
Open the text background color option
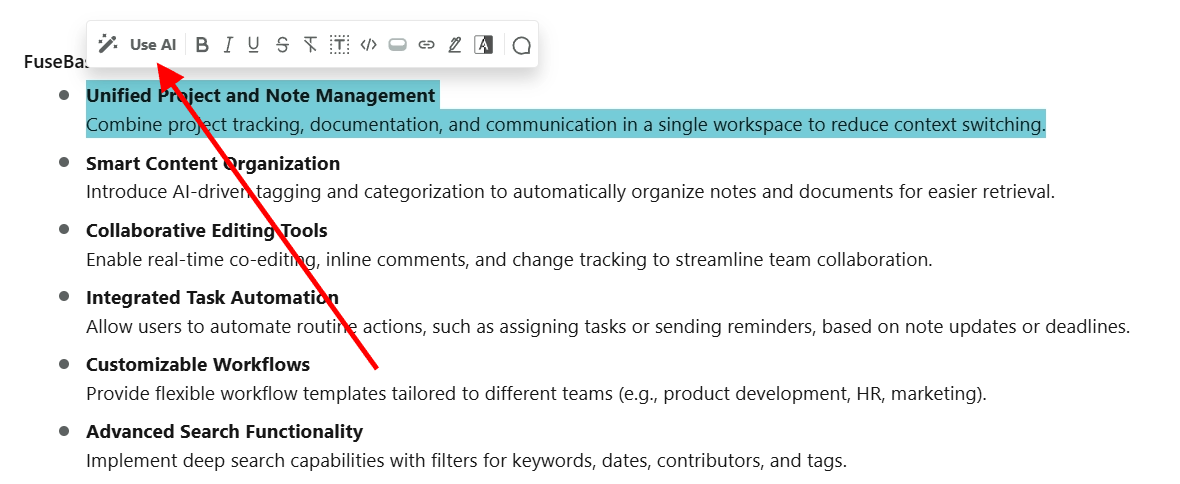[484, 45]
